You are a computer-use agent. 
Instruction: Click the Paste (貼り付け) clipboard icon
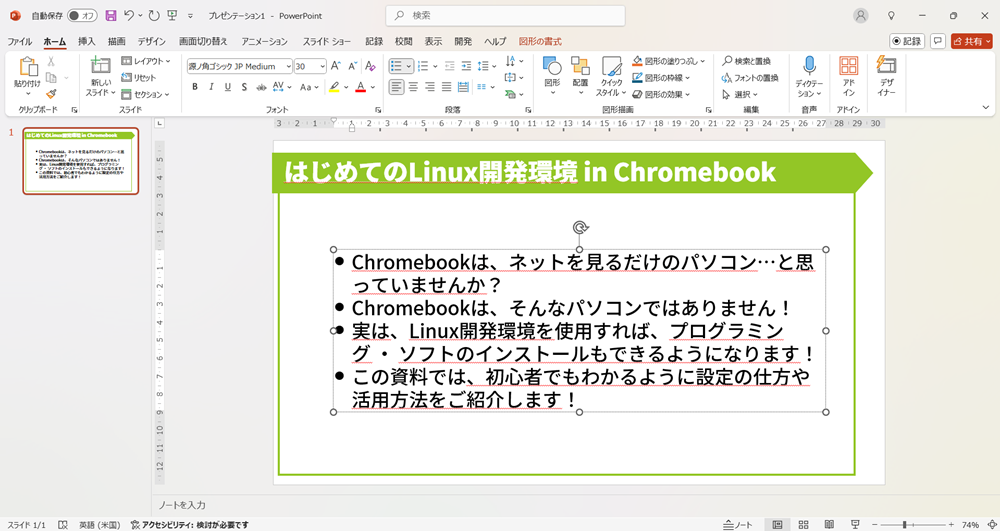click(x=28, y=67)
